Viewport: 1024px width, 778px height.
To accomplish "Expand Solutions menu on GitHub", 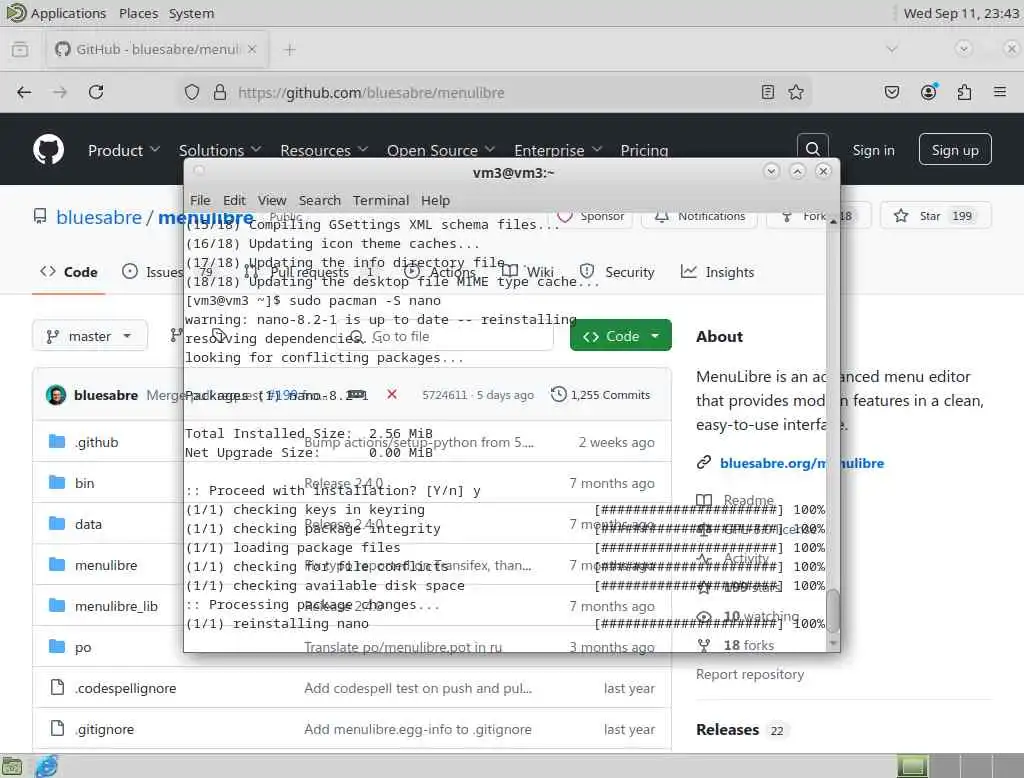I will tap(219, 150).
